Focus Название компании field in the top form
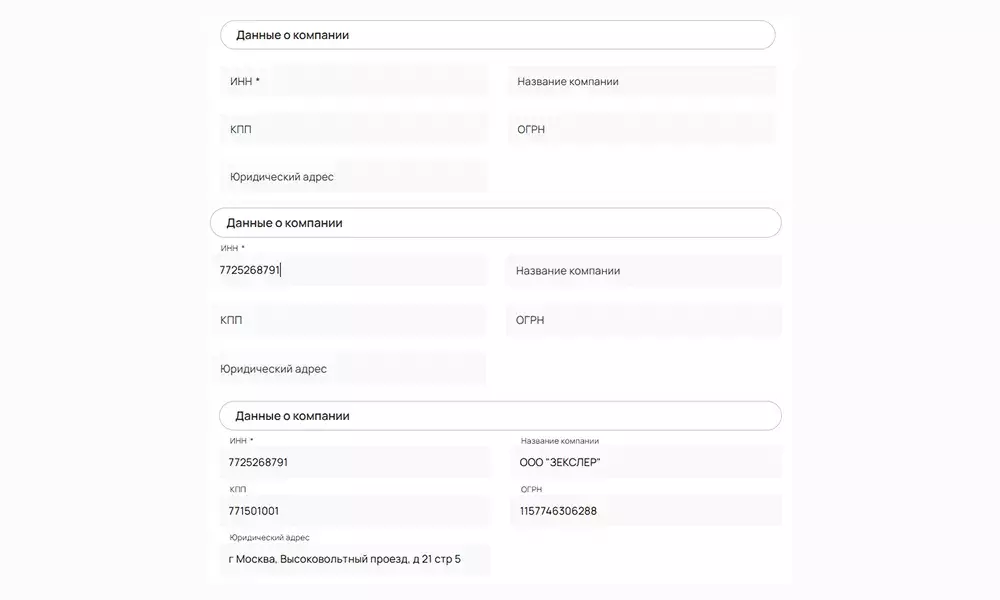Image resolution: width=1000 pixels, height=600 pixels. click(641, 81)
